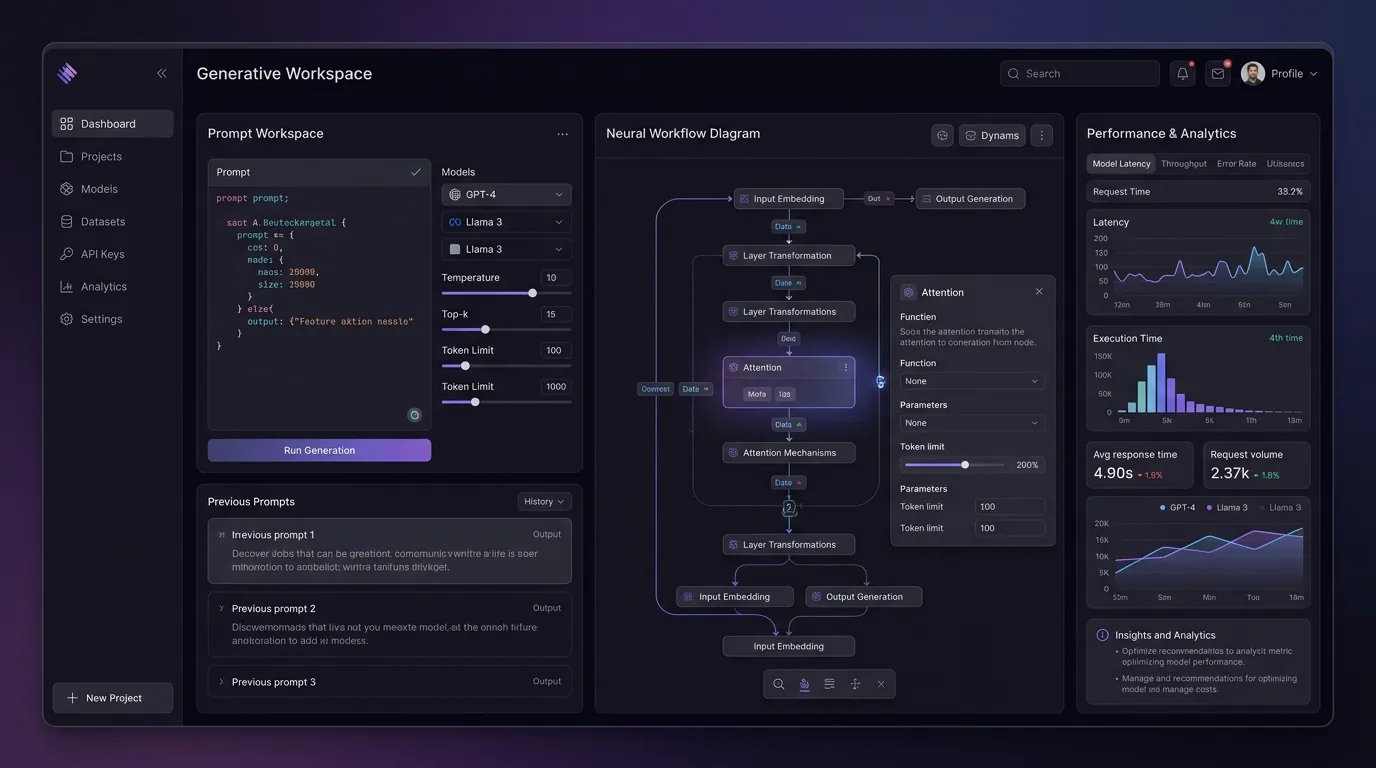Screen dimensions: 1376x768
Task: Expand Previous prompt 2
Action: point(221,608)
